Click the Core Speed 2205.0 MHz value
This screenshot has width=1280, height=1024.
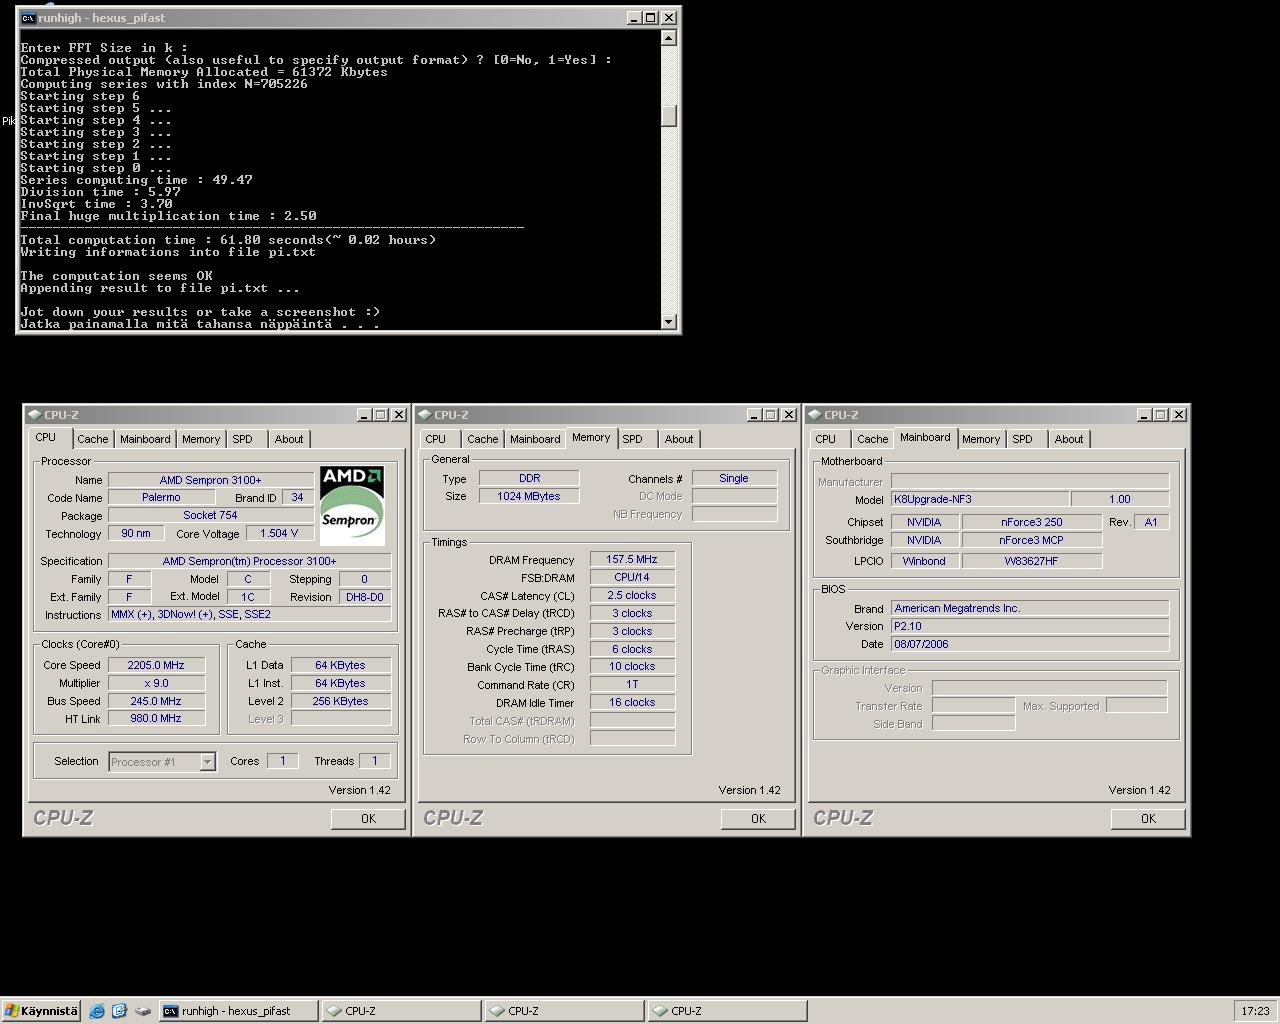[x=156, y=665]
